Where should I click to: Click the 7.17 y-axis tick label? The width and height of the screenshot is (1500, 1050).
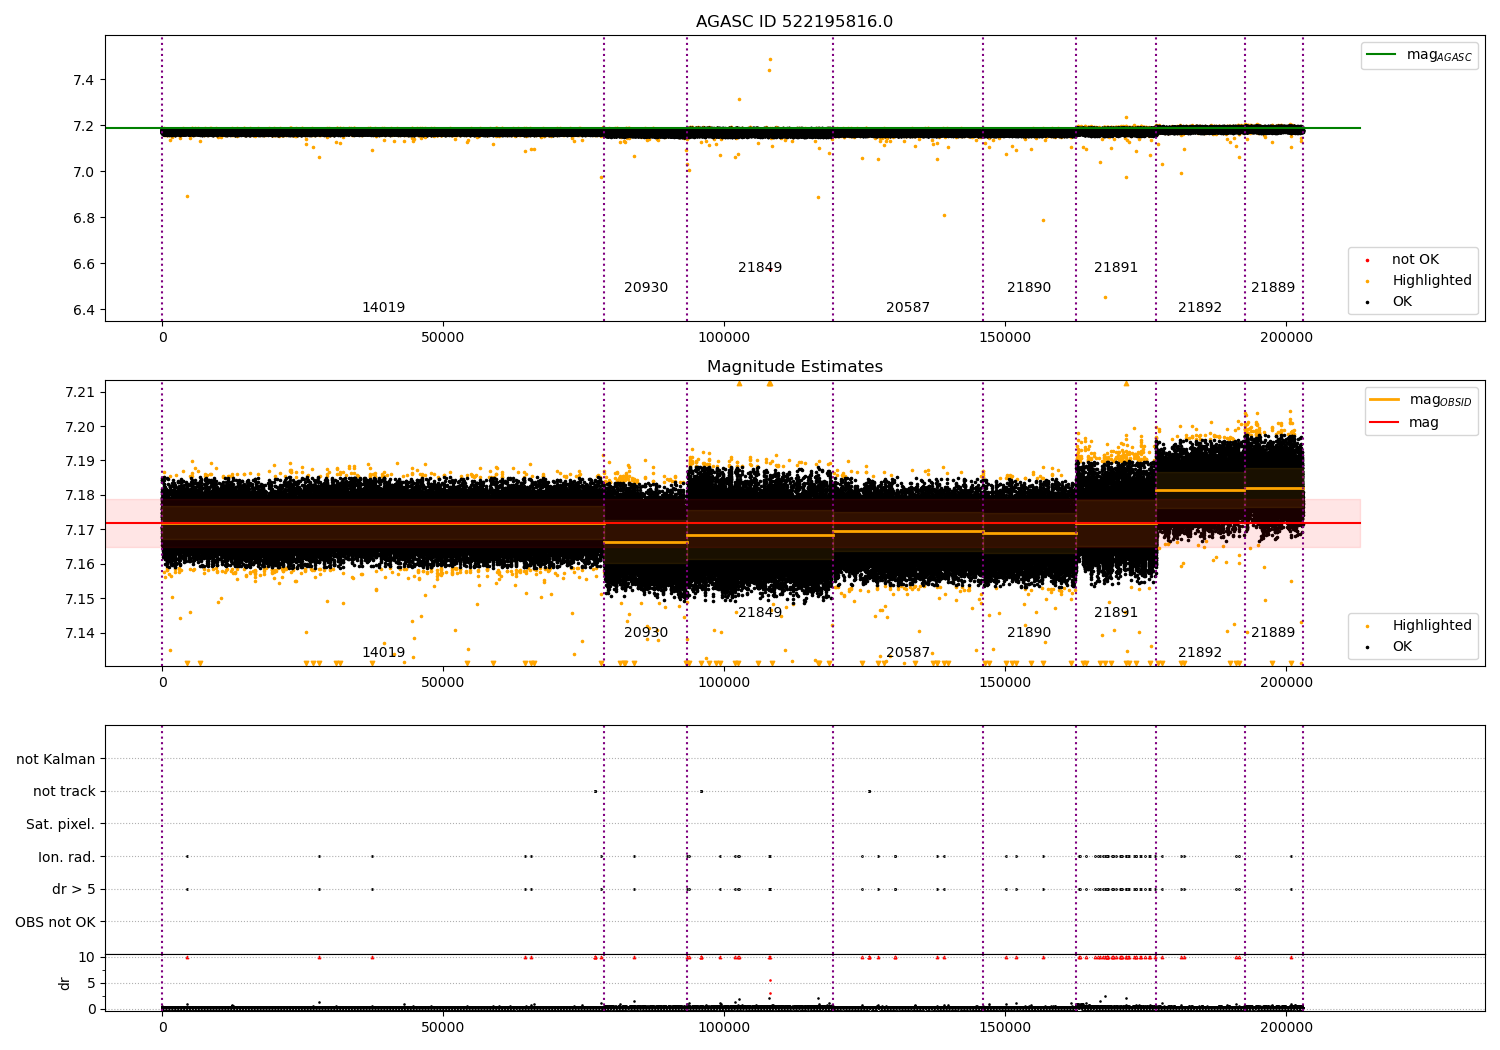(x=78, y=530)
